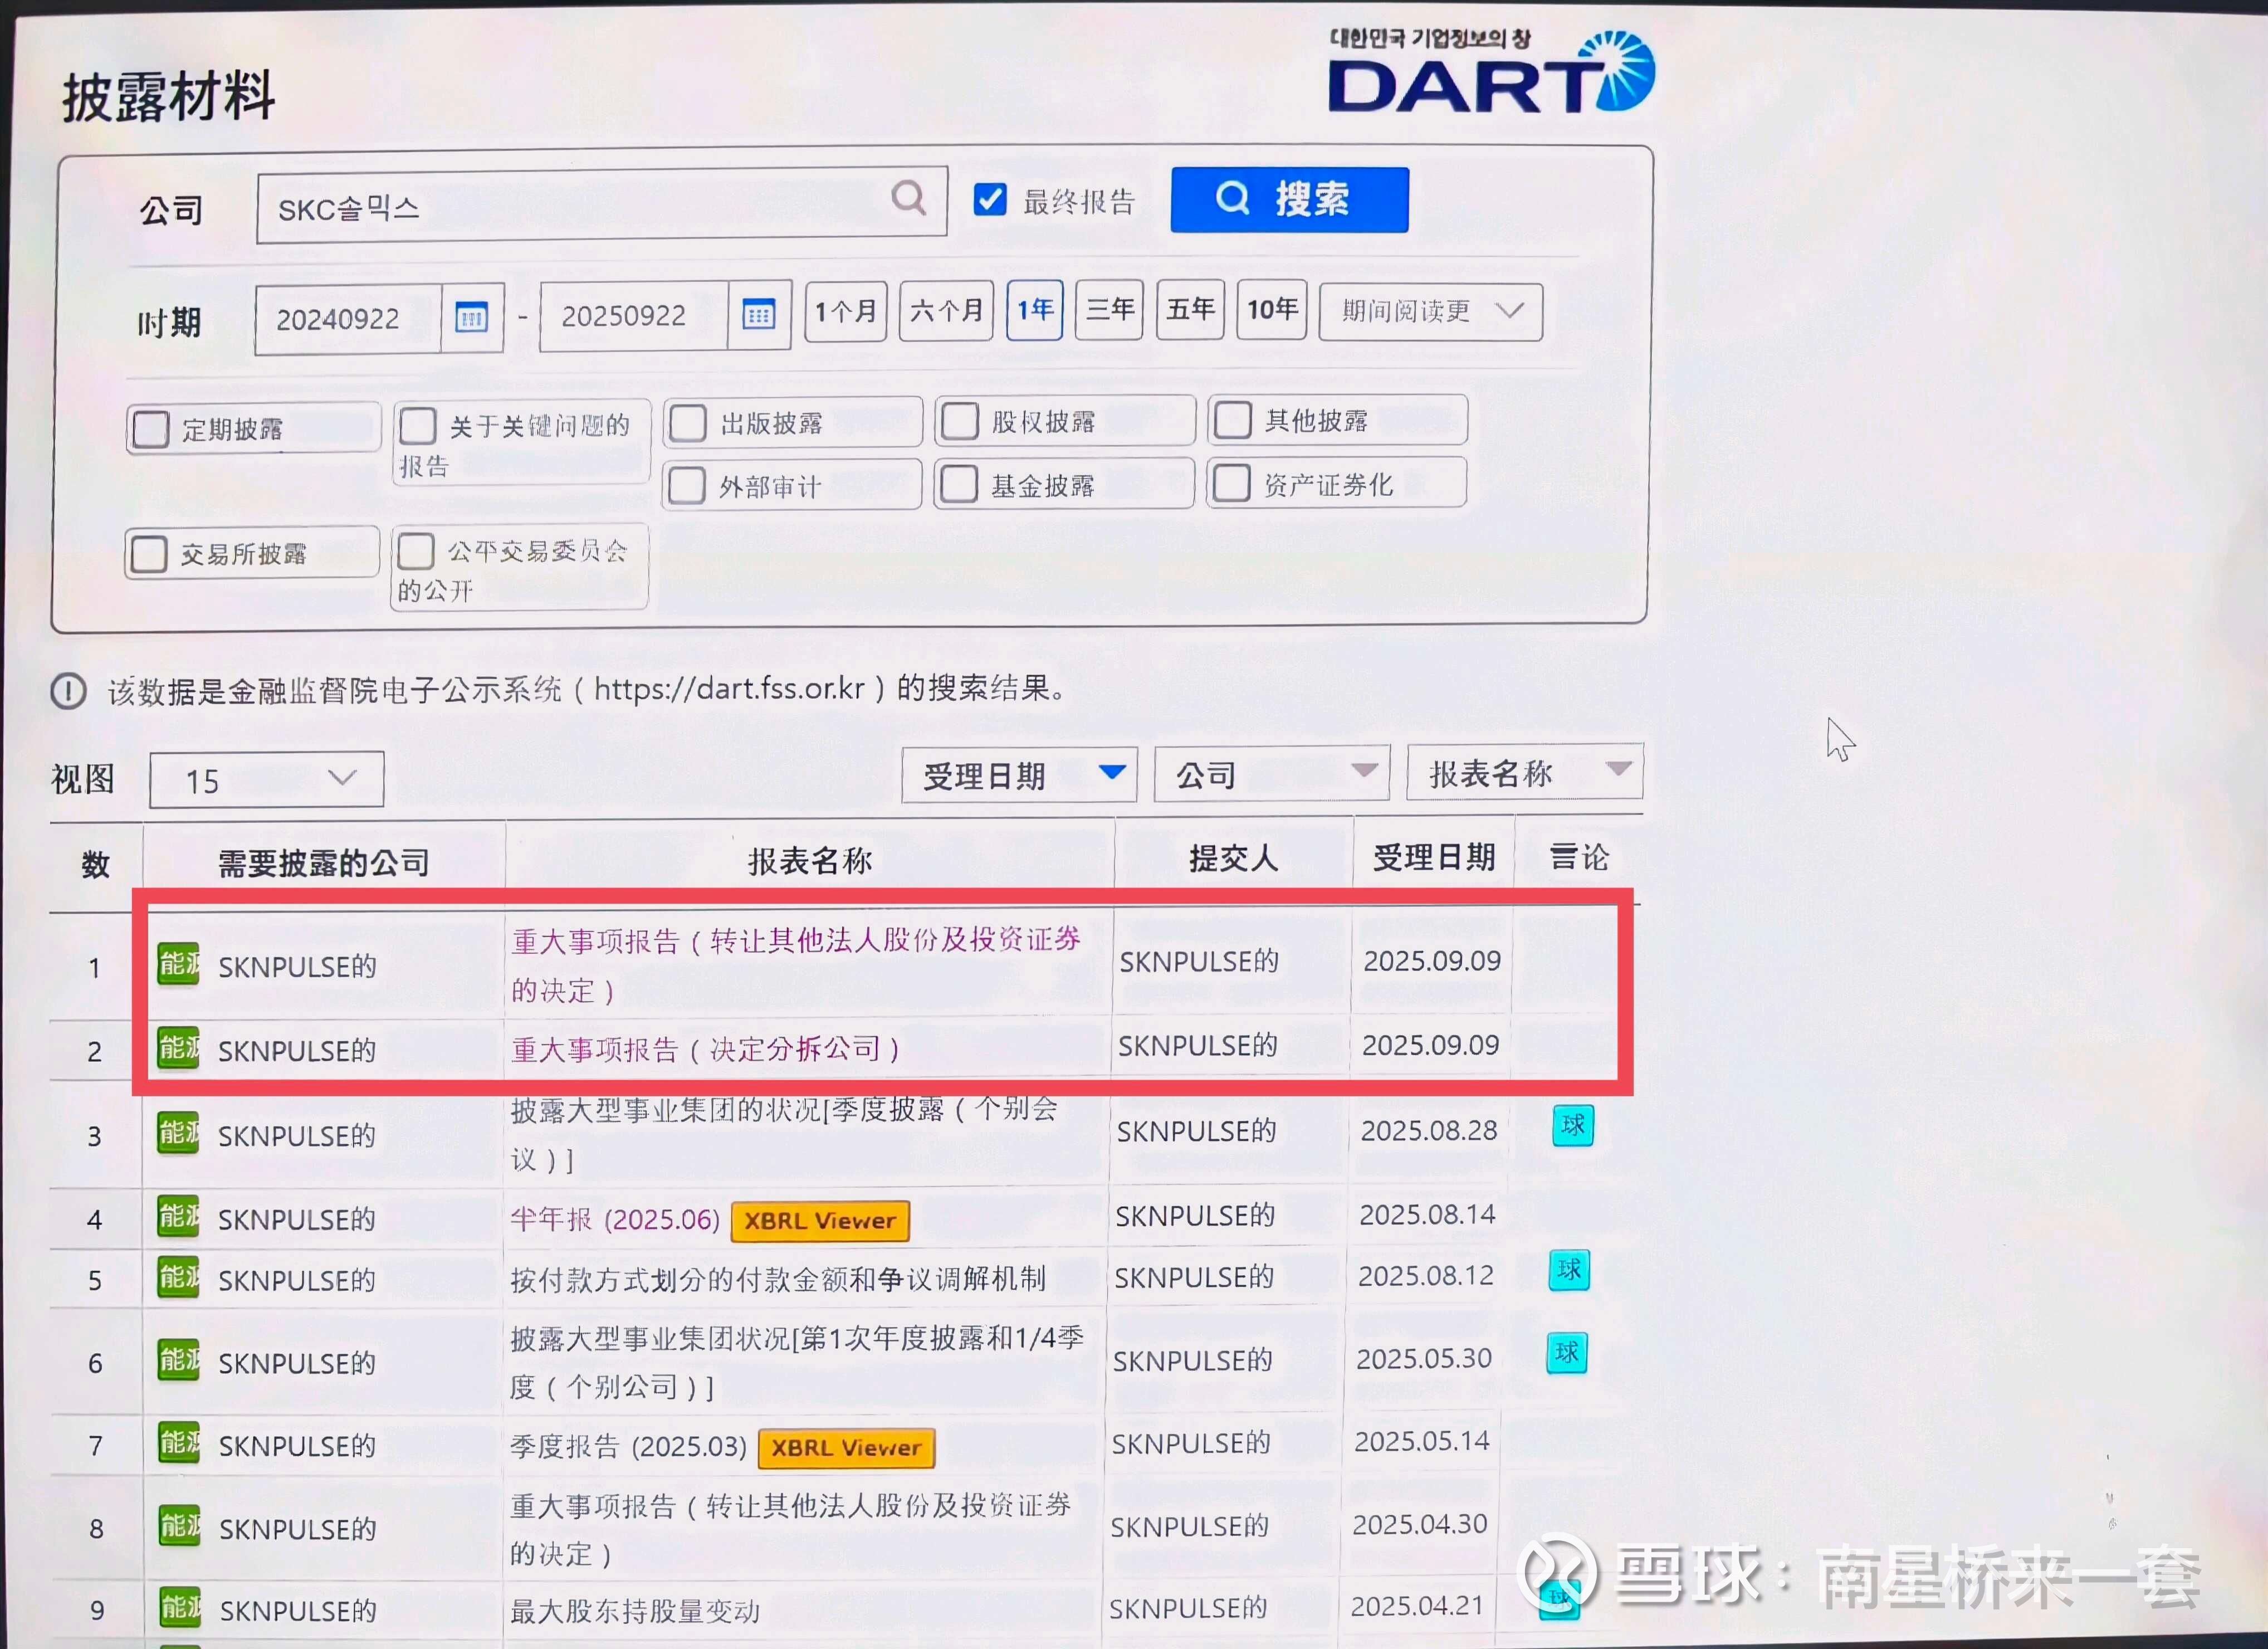Click green market badge in row 1
This screenshot has height=1649, width=2268.
coord(179,964)
